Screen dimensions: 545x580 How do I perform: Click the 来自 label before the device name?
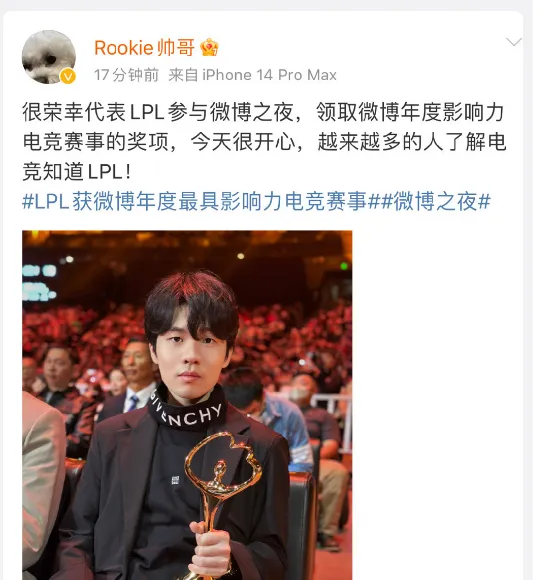184,75
